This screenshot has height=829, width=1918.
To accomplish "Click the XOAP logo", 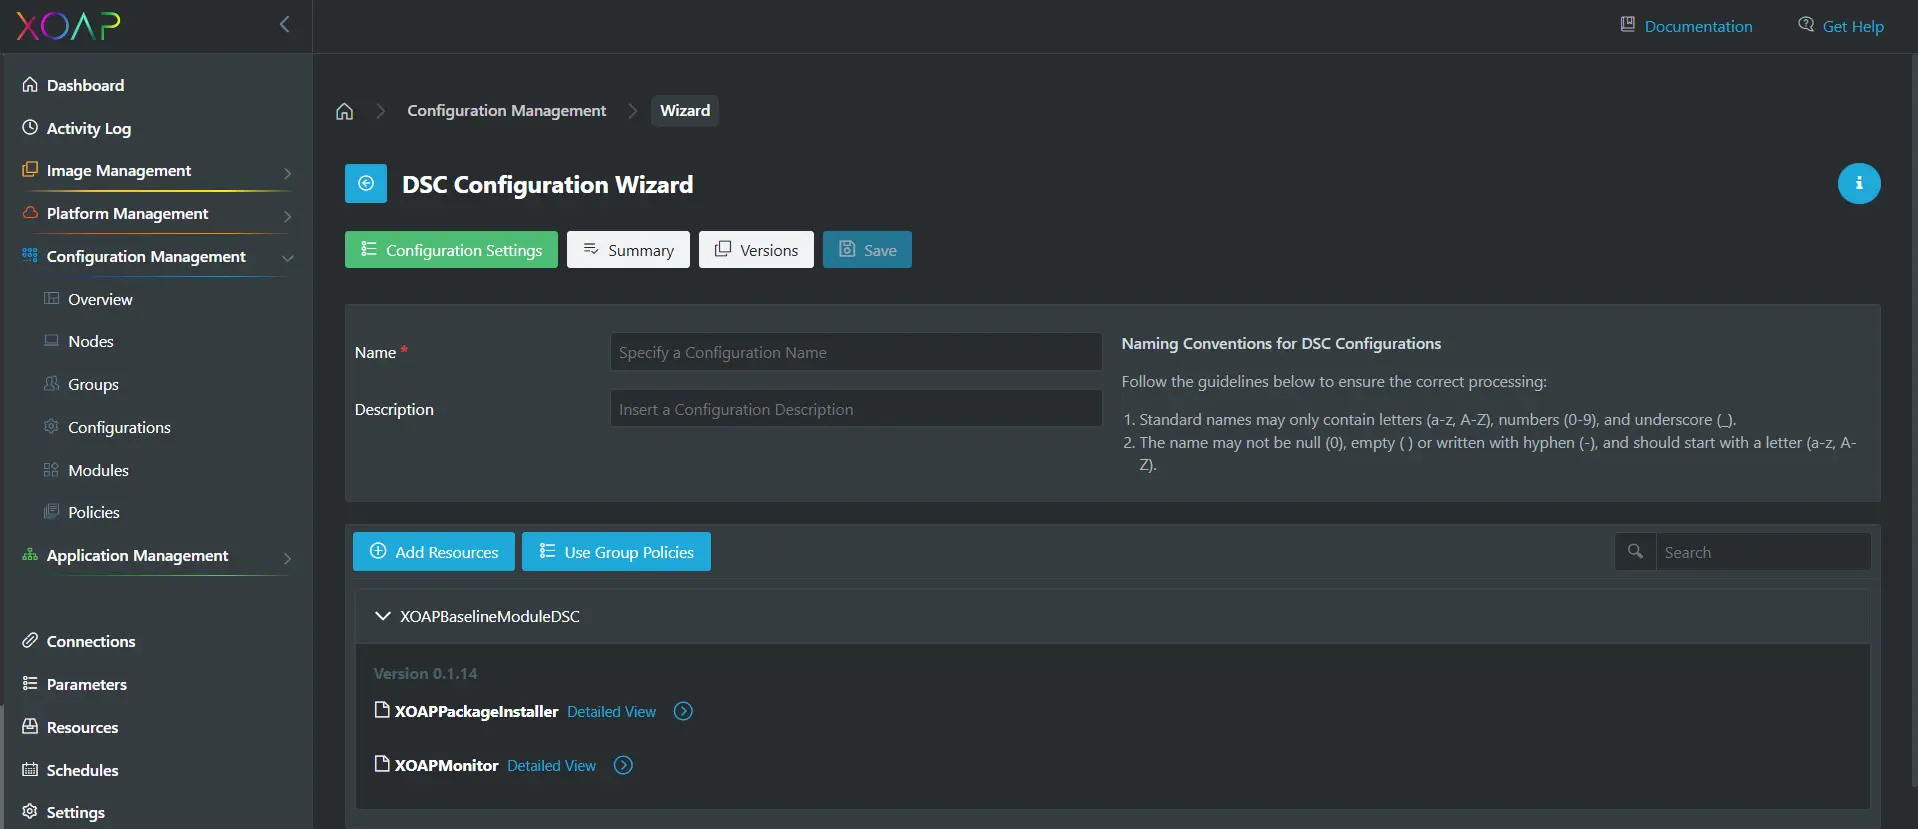I will pyautogui.click(x=68, y=25).
